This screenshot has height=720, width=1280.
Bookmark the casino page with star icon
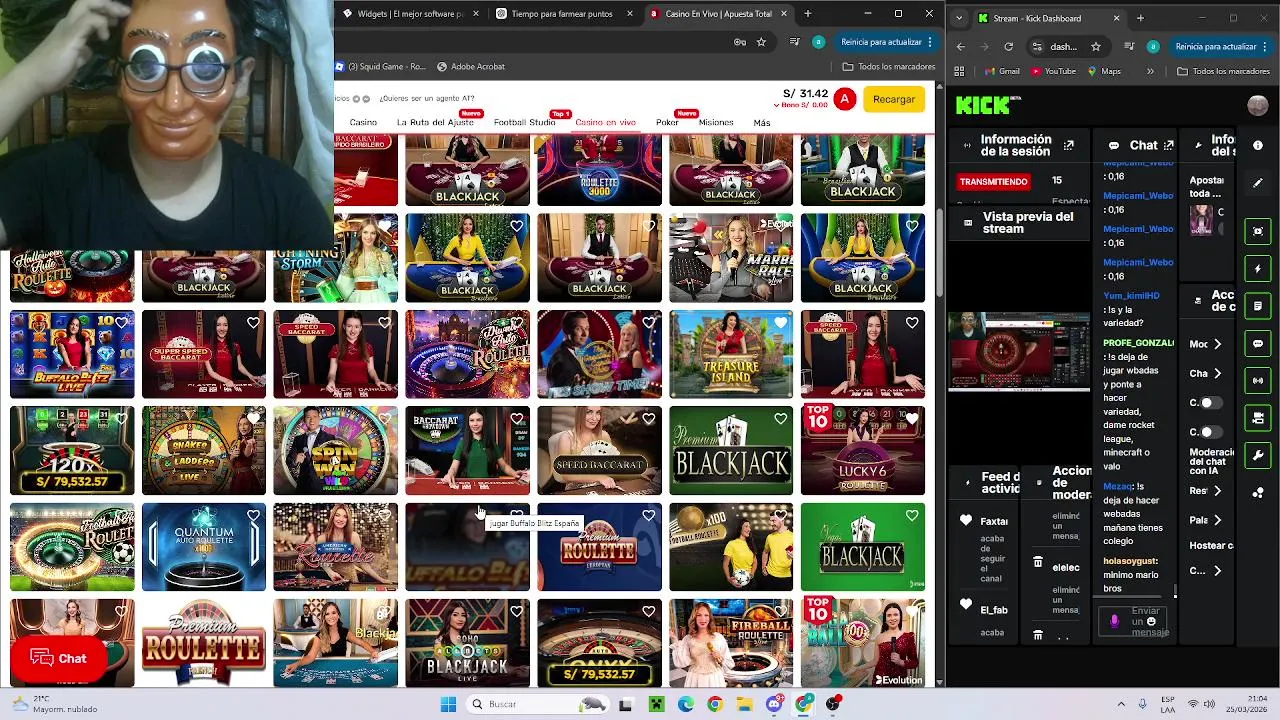click(761, 42)
